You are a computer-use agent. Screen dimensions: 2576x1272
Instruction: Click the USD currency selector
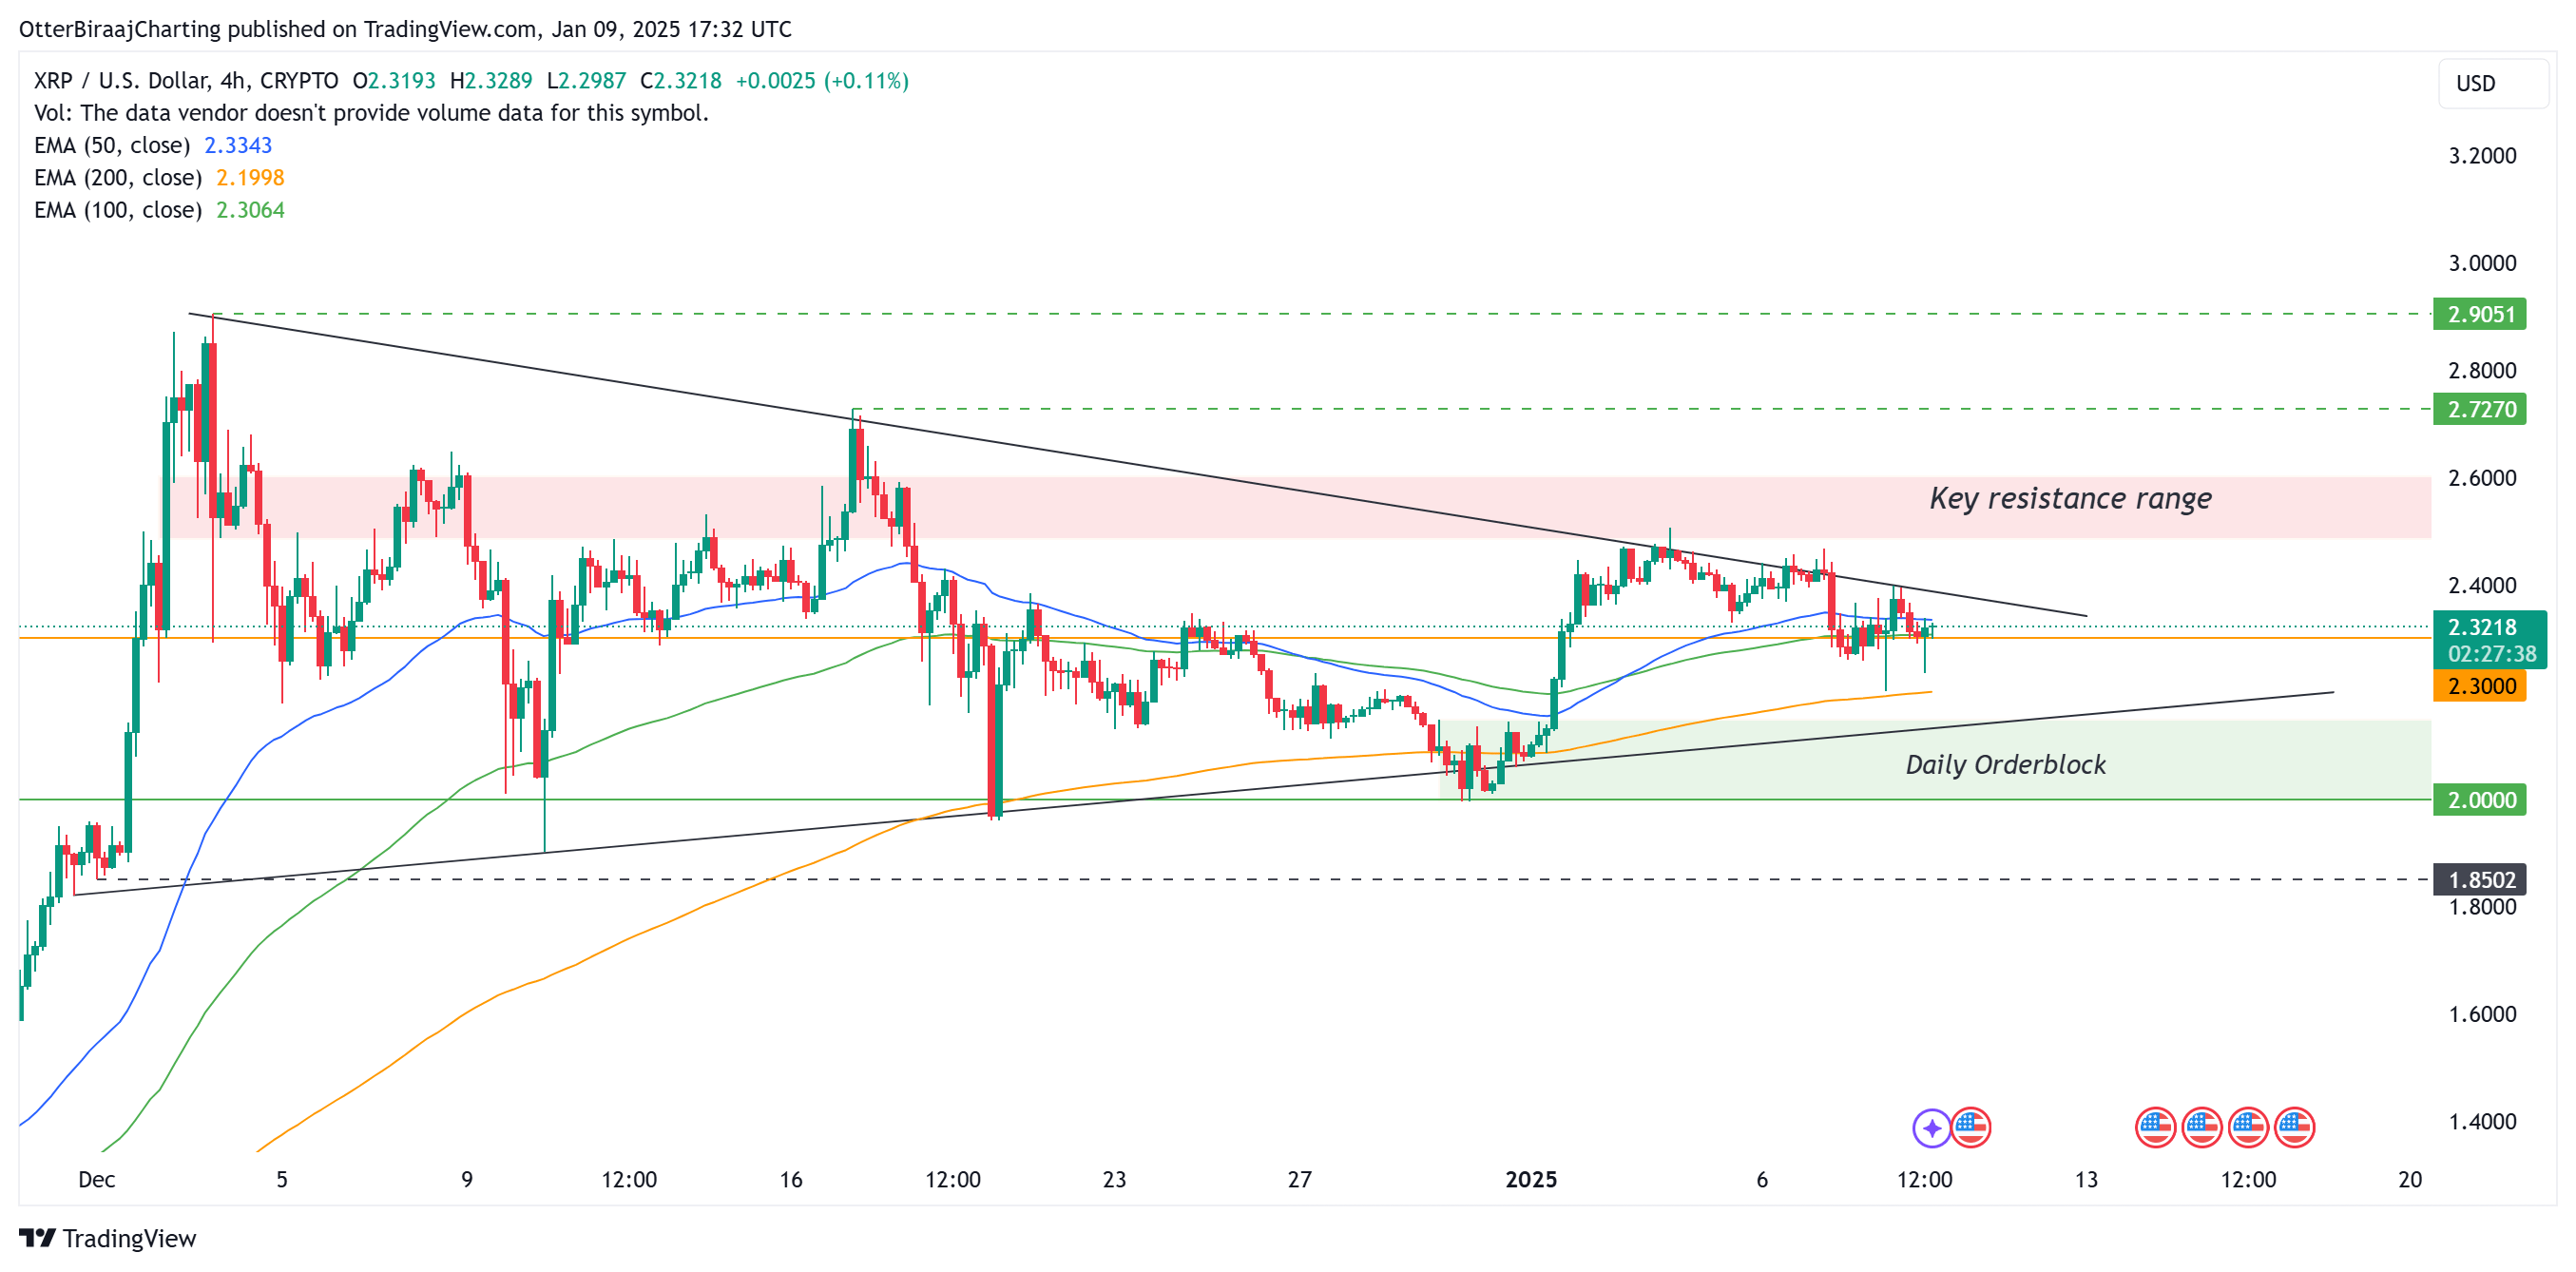pyautogui.click(x=2493, y=84)
